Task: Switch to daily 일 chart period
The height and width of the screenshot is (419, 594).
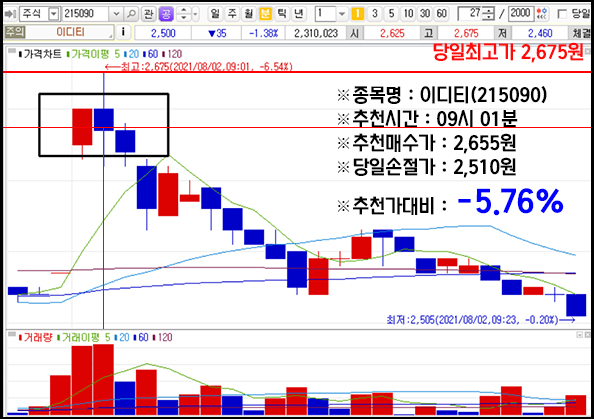Action: pos(215,14)
